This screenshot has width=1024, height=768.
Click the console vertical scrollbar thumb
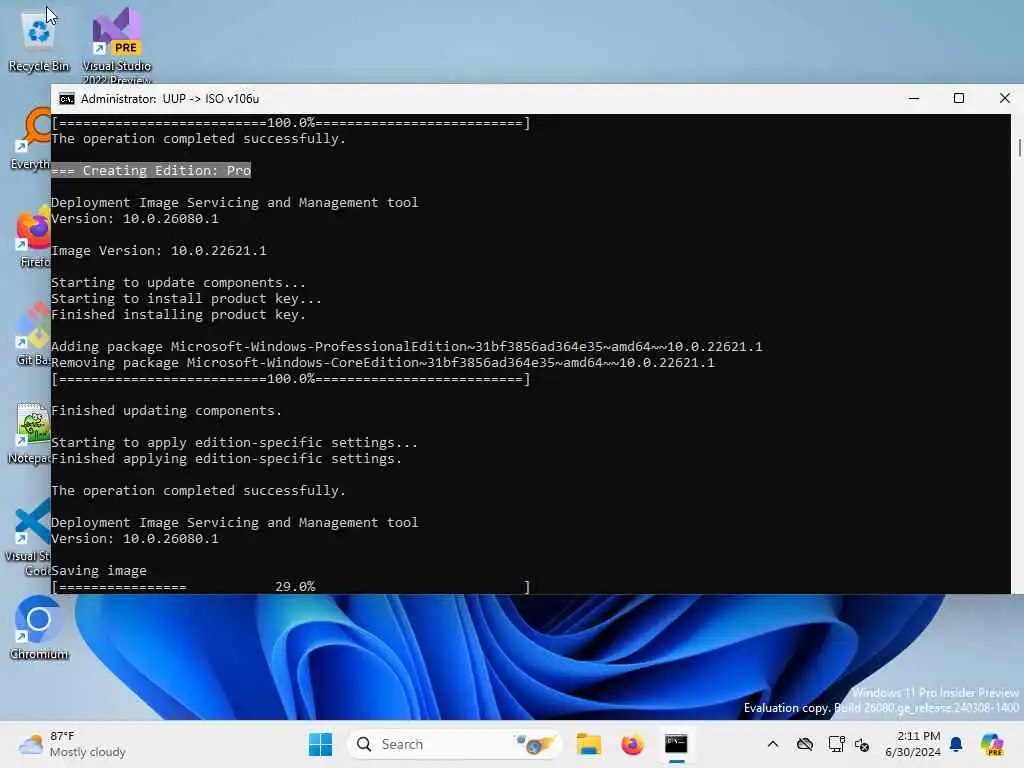pos(1019,147)
